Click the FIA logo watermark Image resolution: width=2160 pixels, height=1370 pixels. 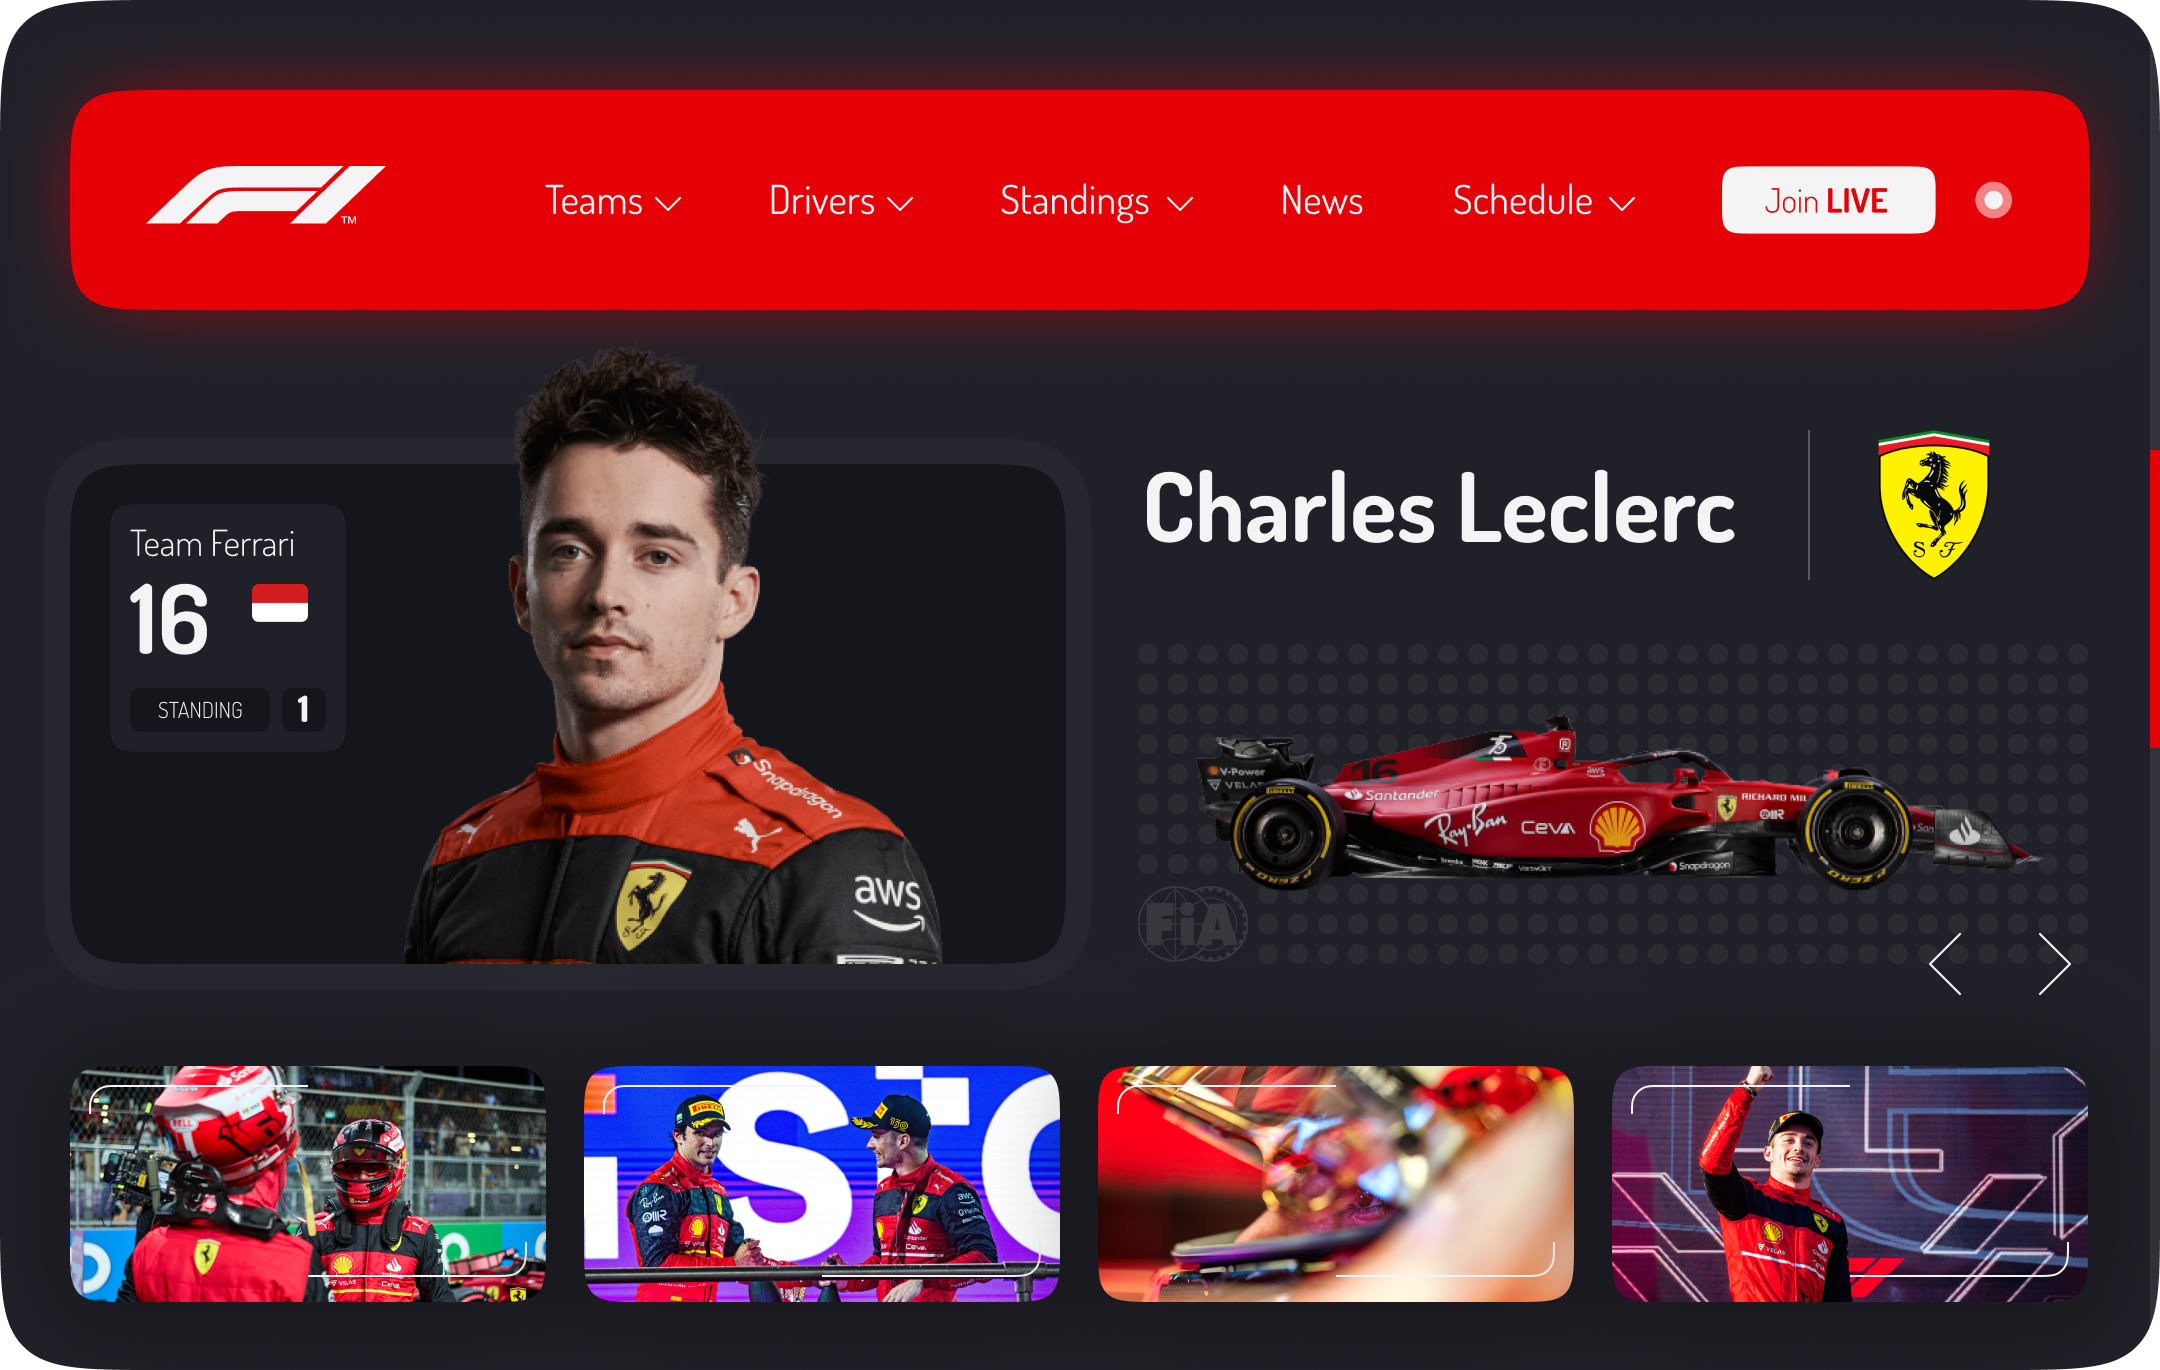[x=1192, y=924]
